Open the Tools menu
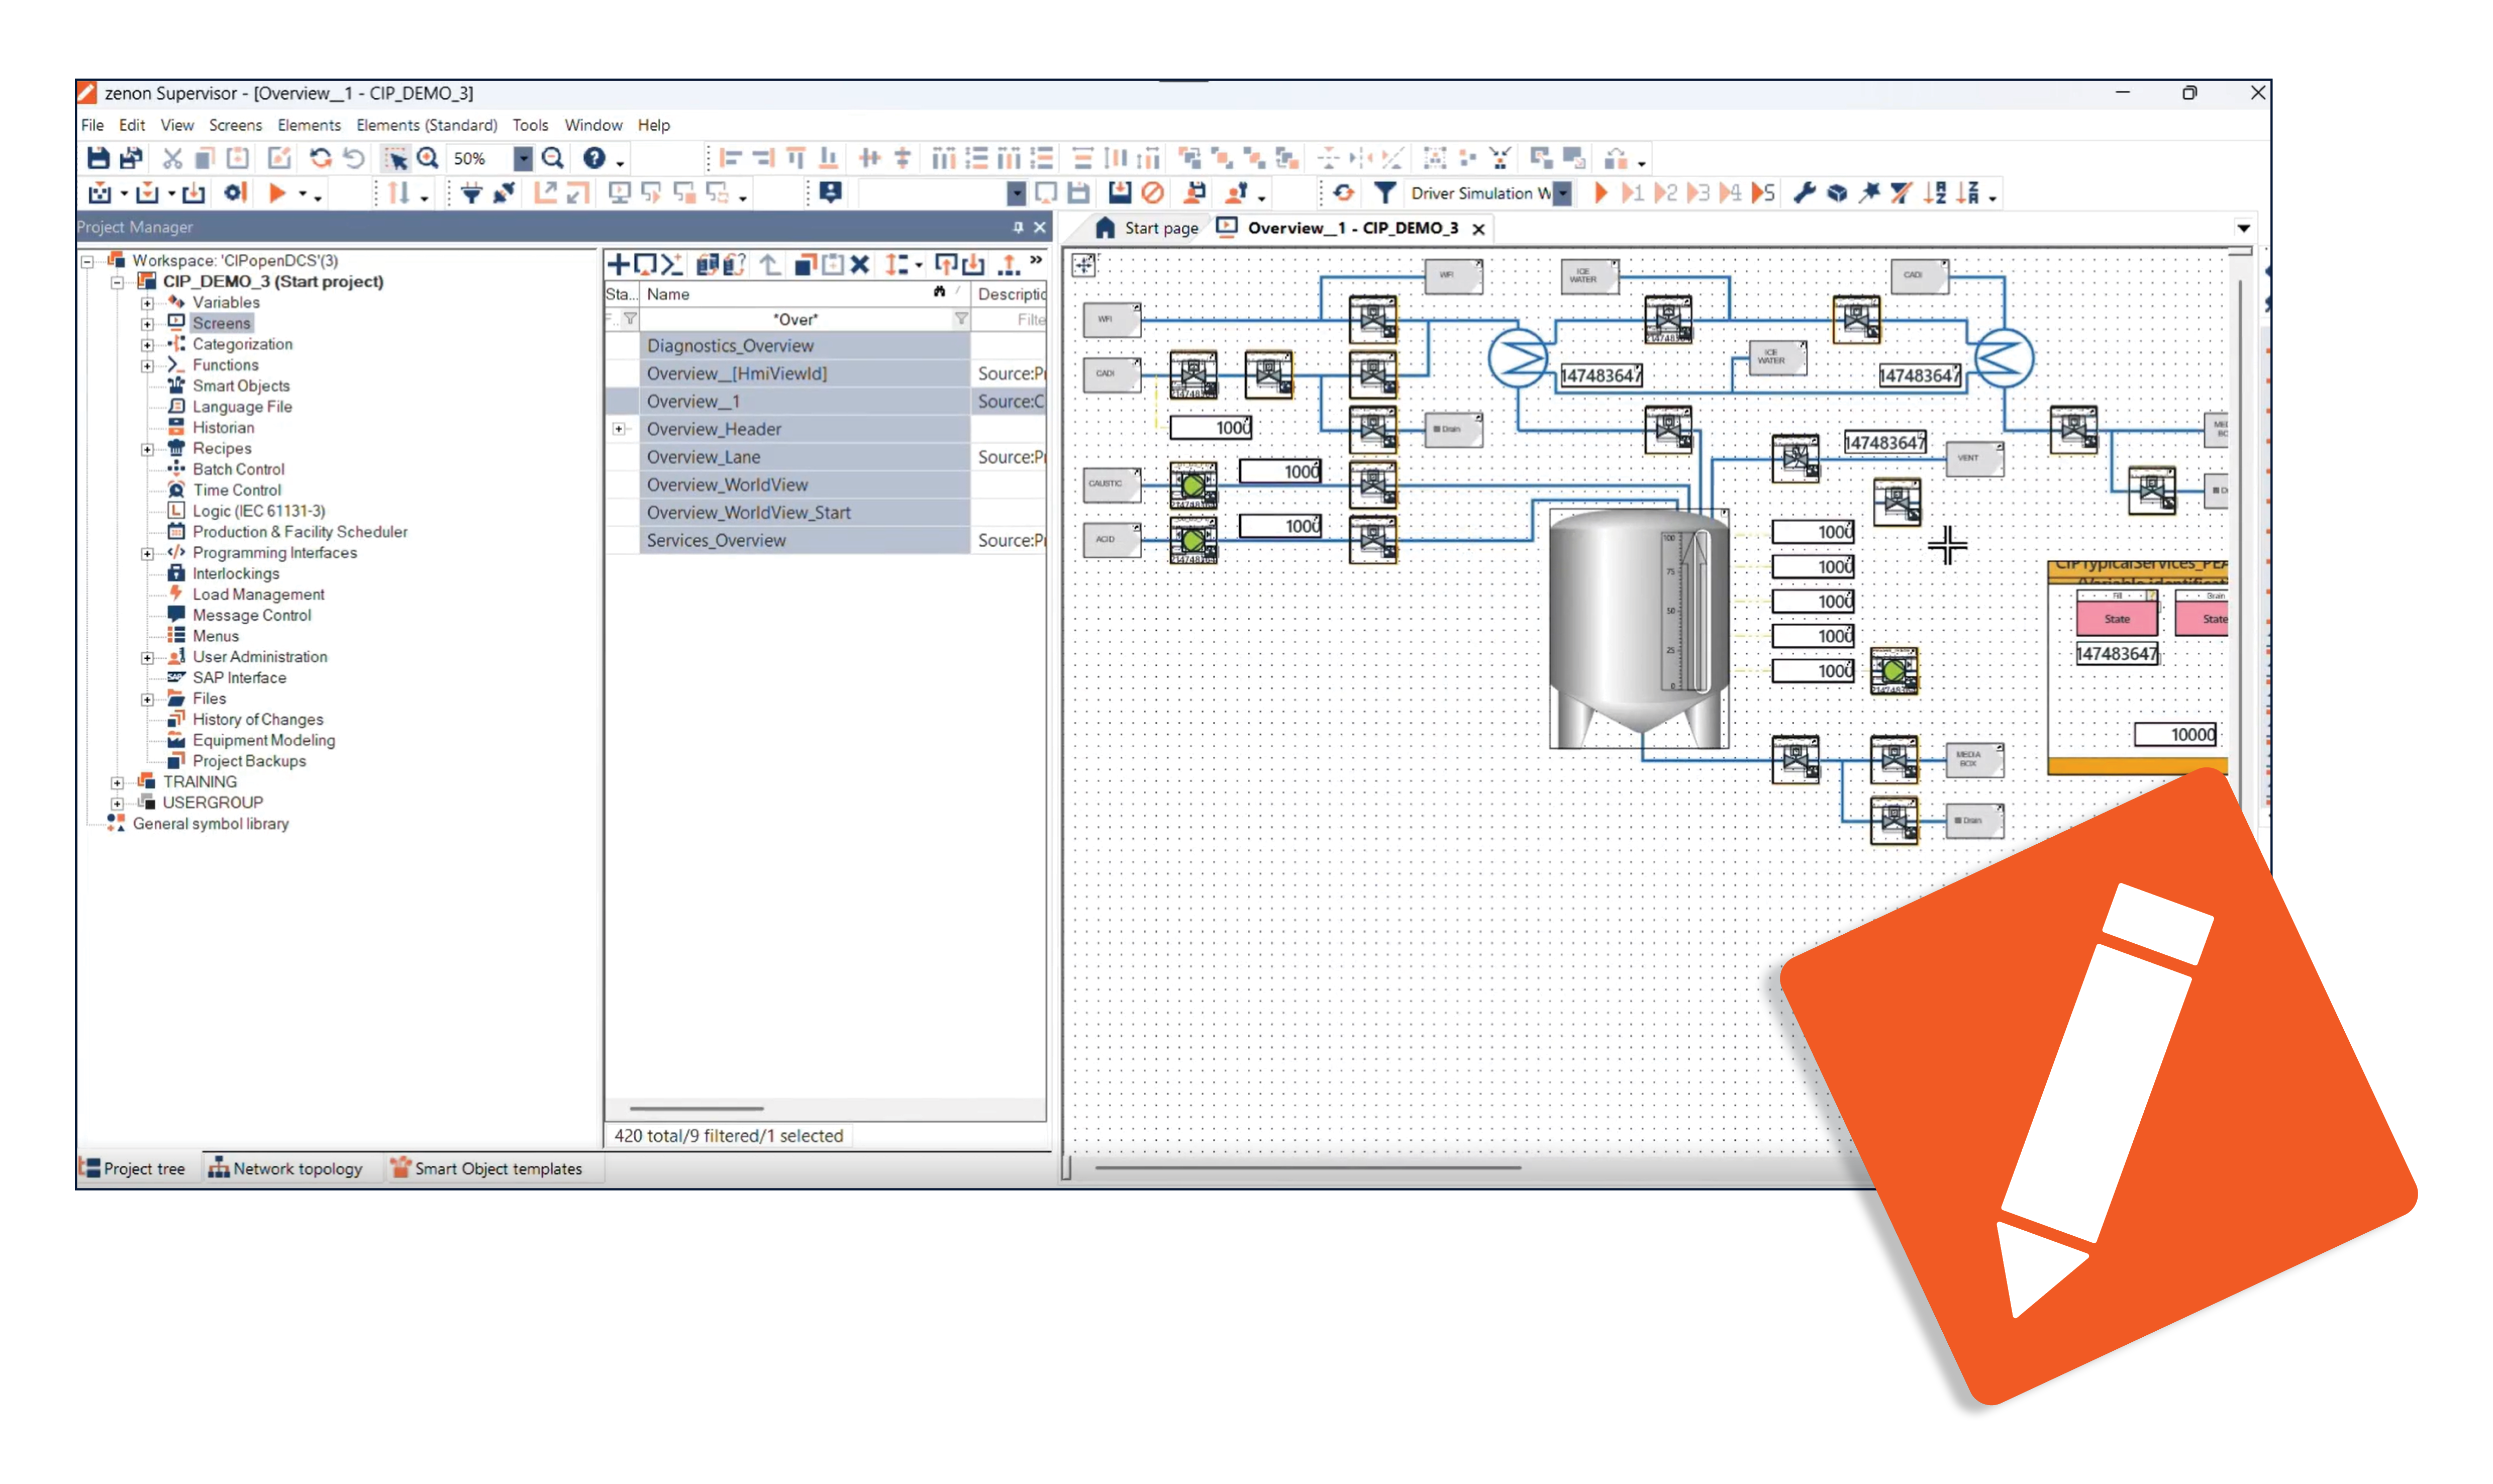 tap(530, 125)
